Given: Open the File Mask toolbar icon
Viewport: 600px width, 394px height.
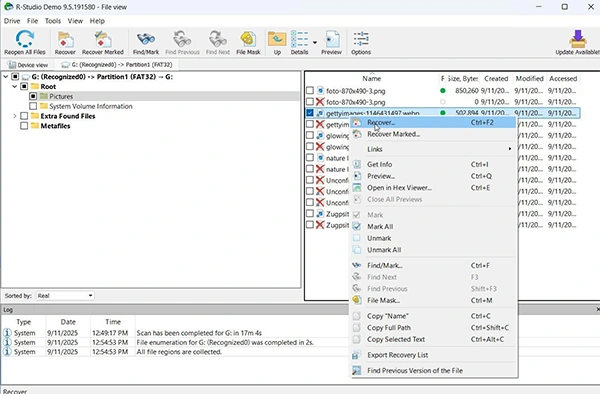Looking at the screenshot, I should coord(248,39).
